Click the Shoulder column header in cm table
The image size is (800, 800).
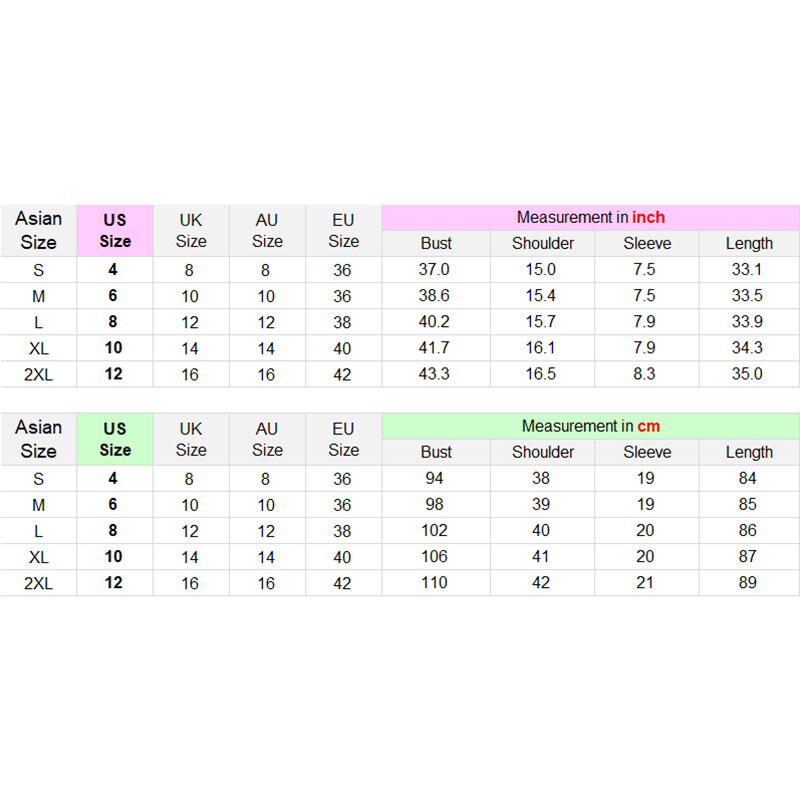coord(543,452)
